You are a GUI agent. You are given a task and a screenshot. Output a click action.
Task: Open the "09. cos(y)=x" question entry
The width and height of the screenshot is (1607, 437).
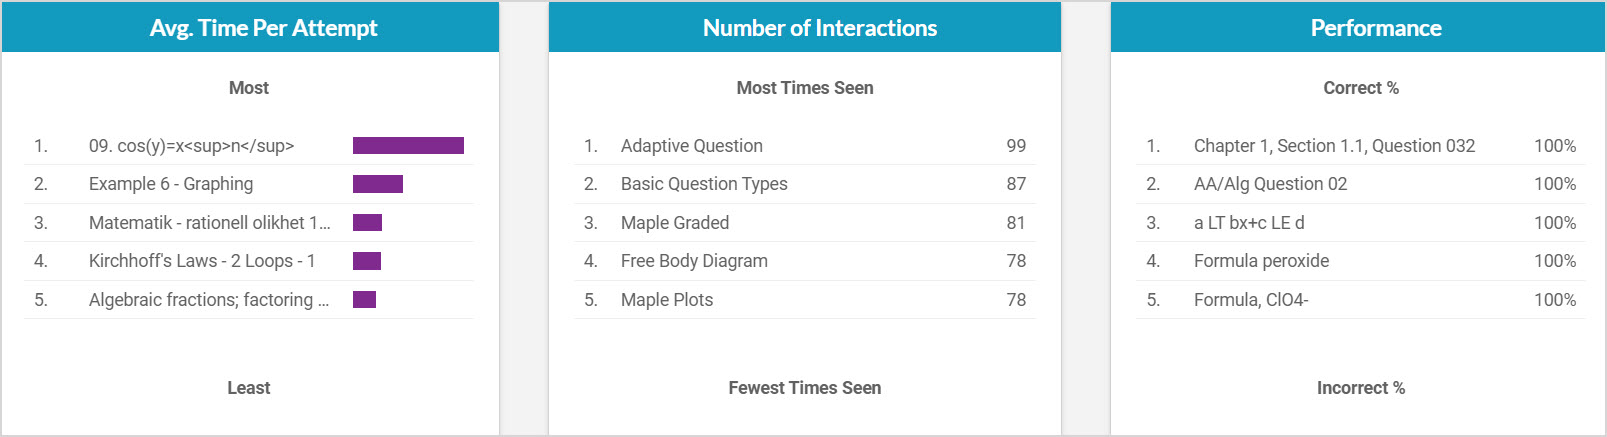coord(191,146)
